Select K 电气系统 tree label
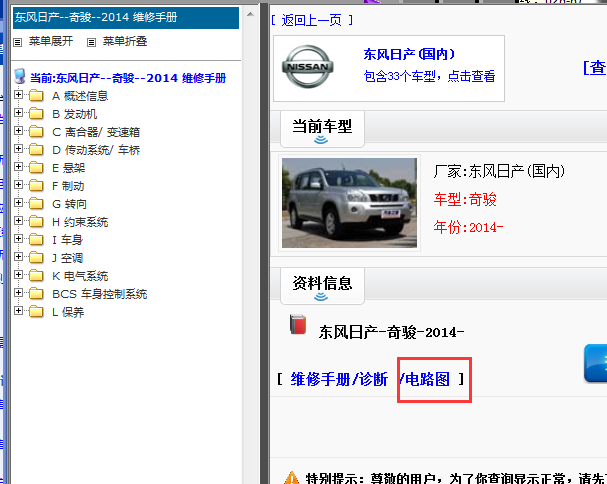The image size is (607, 484). (x=80, y=276)
